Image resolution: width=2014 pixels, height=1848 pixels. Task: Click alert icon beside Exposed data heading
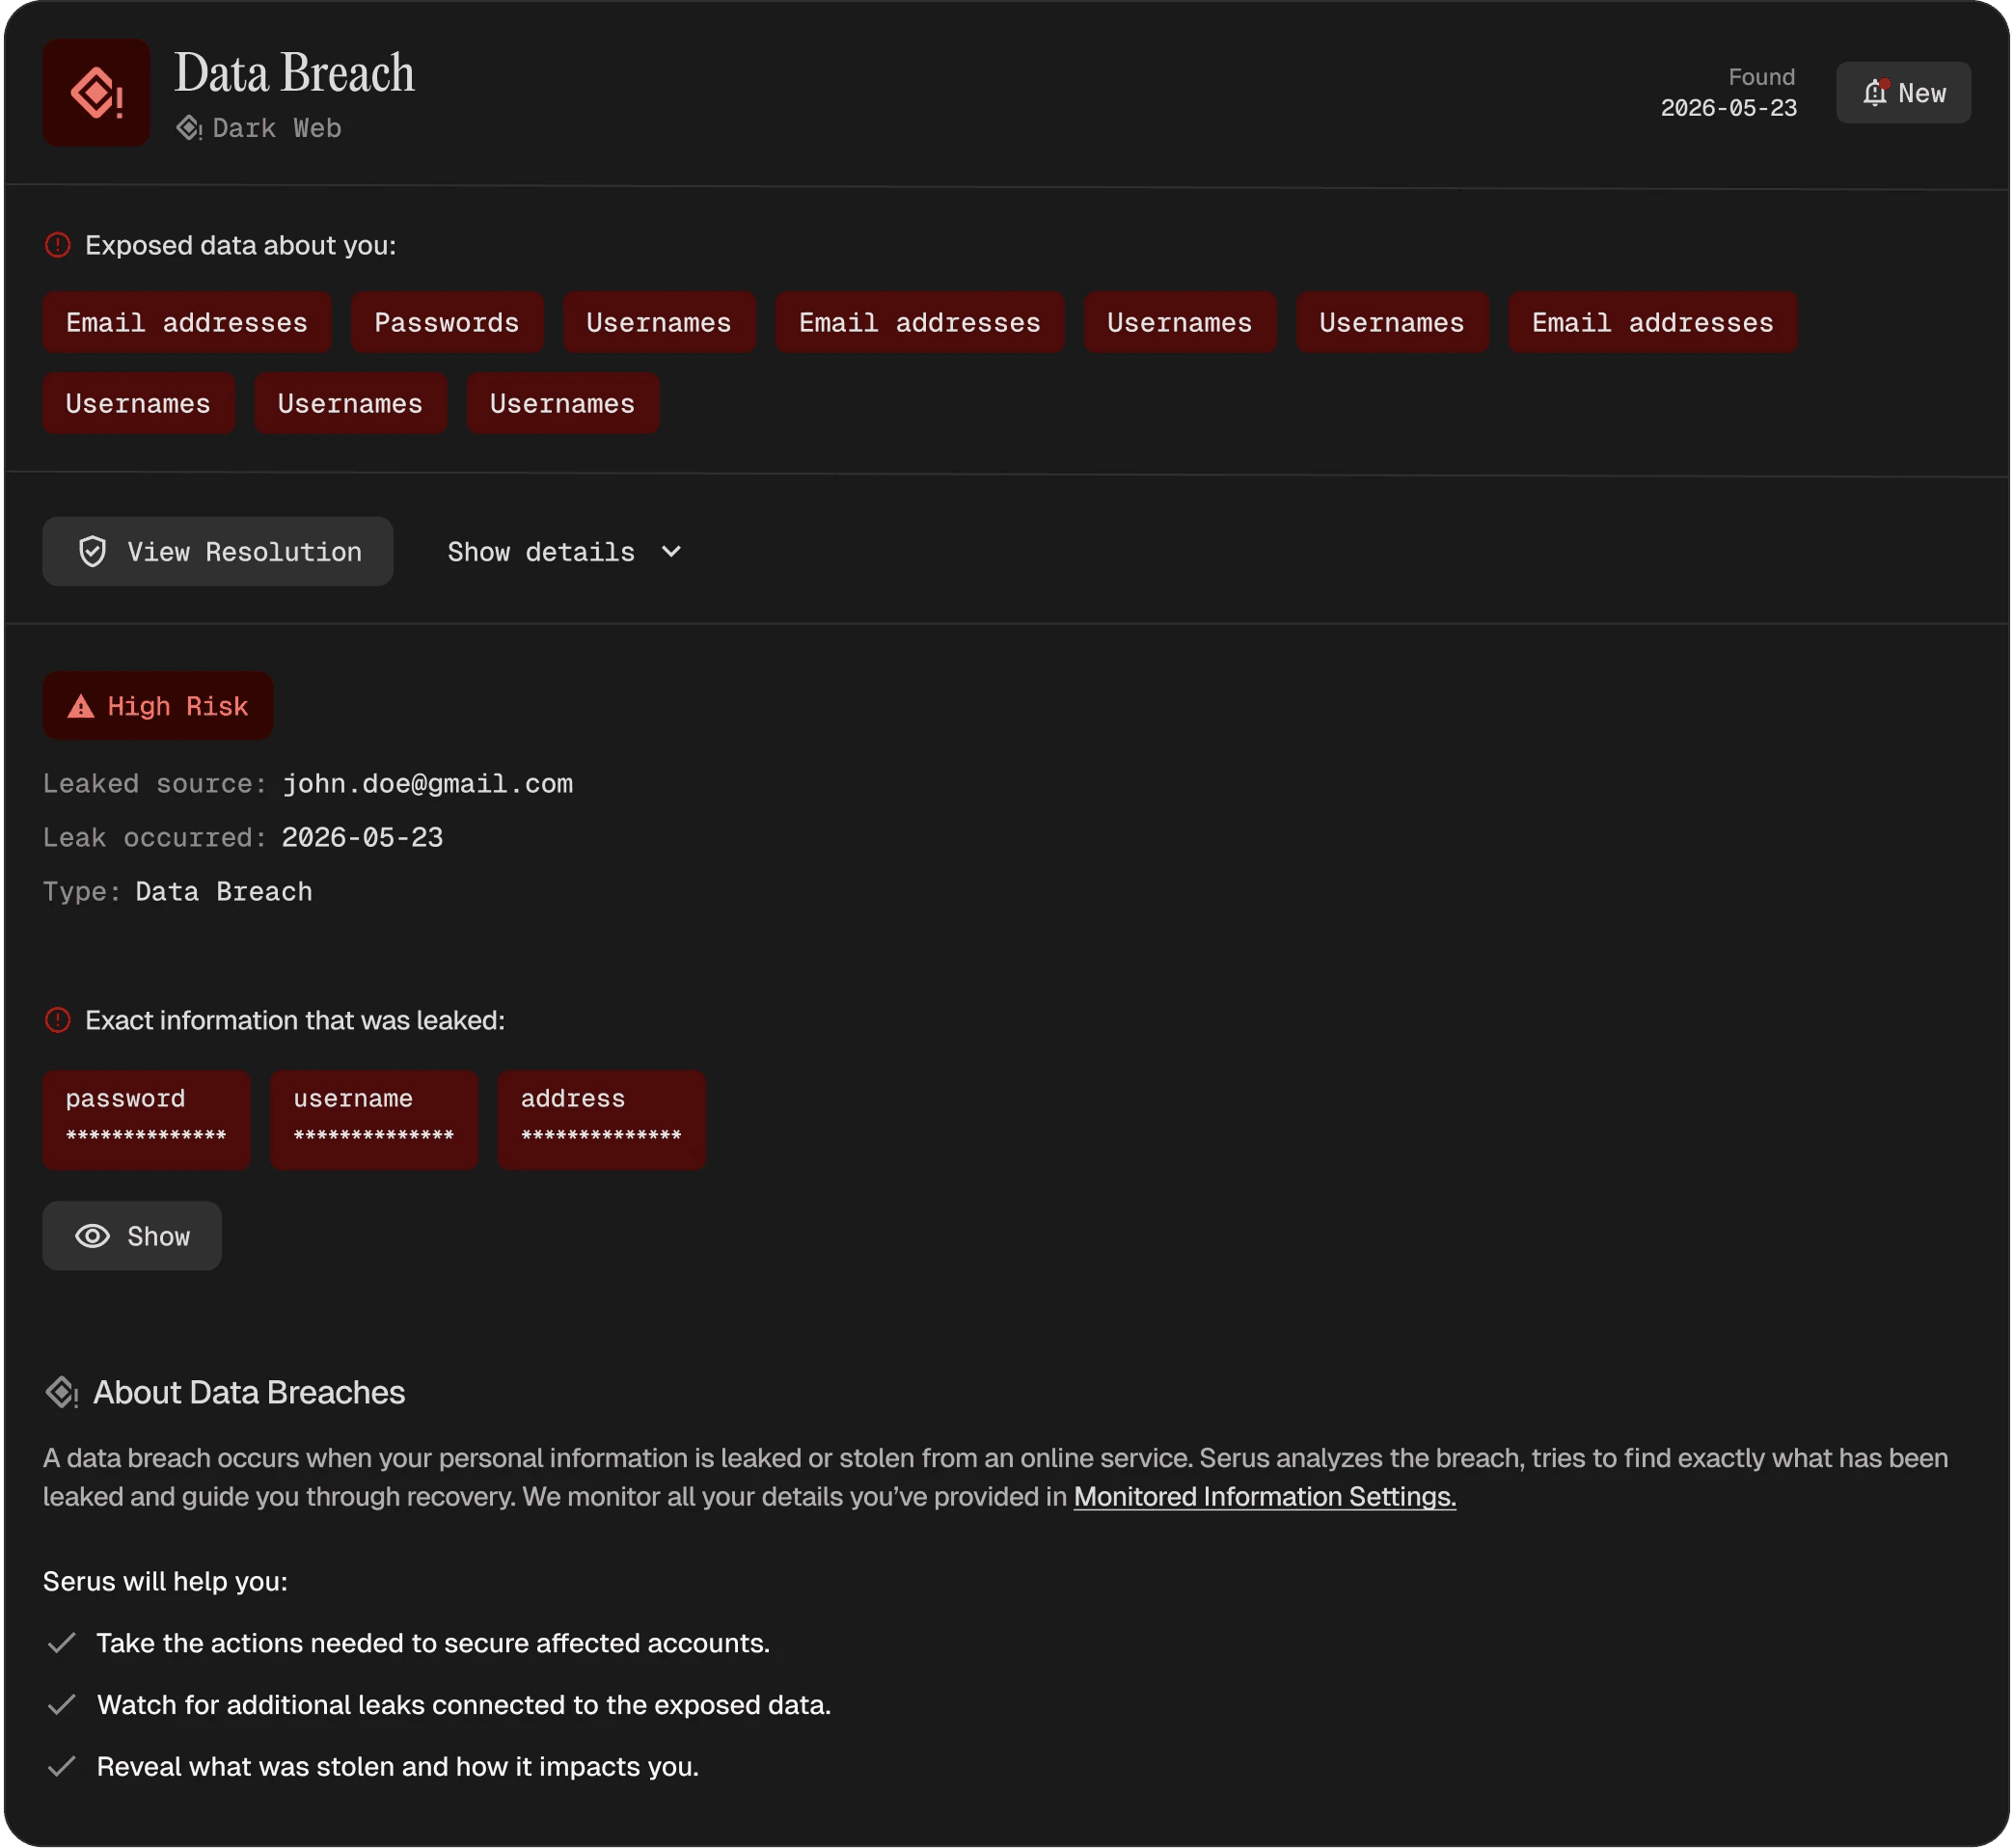(x=58, y=245)
